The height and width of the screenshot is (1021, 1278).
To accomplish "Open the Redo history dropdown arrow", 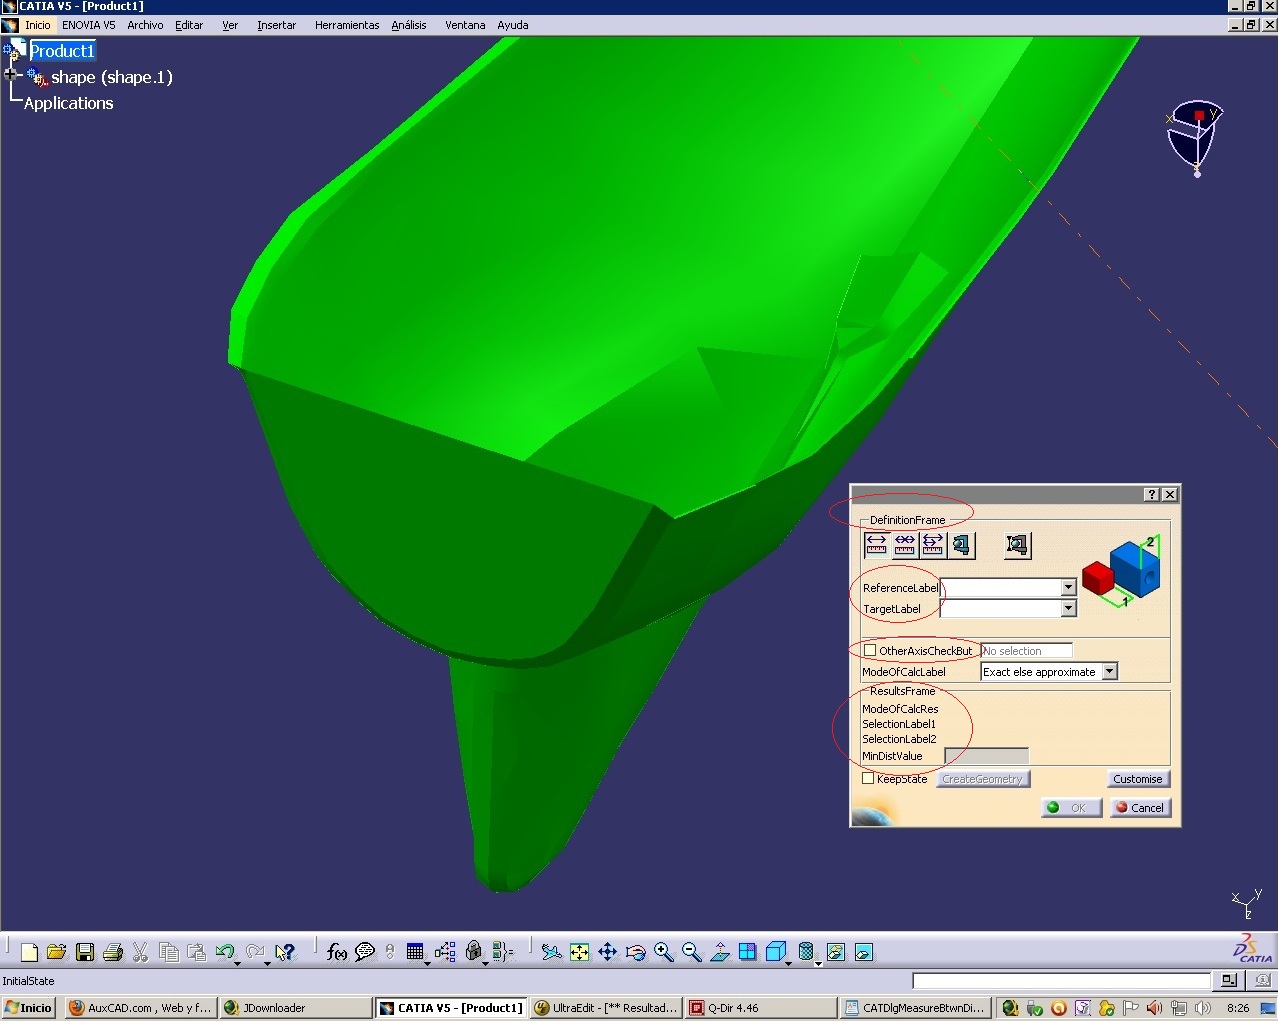I will [267, 962].
